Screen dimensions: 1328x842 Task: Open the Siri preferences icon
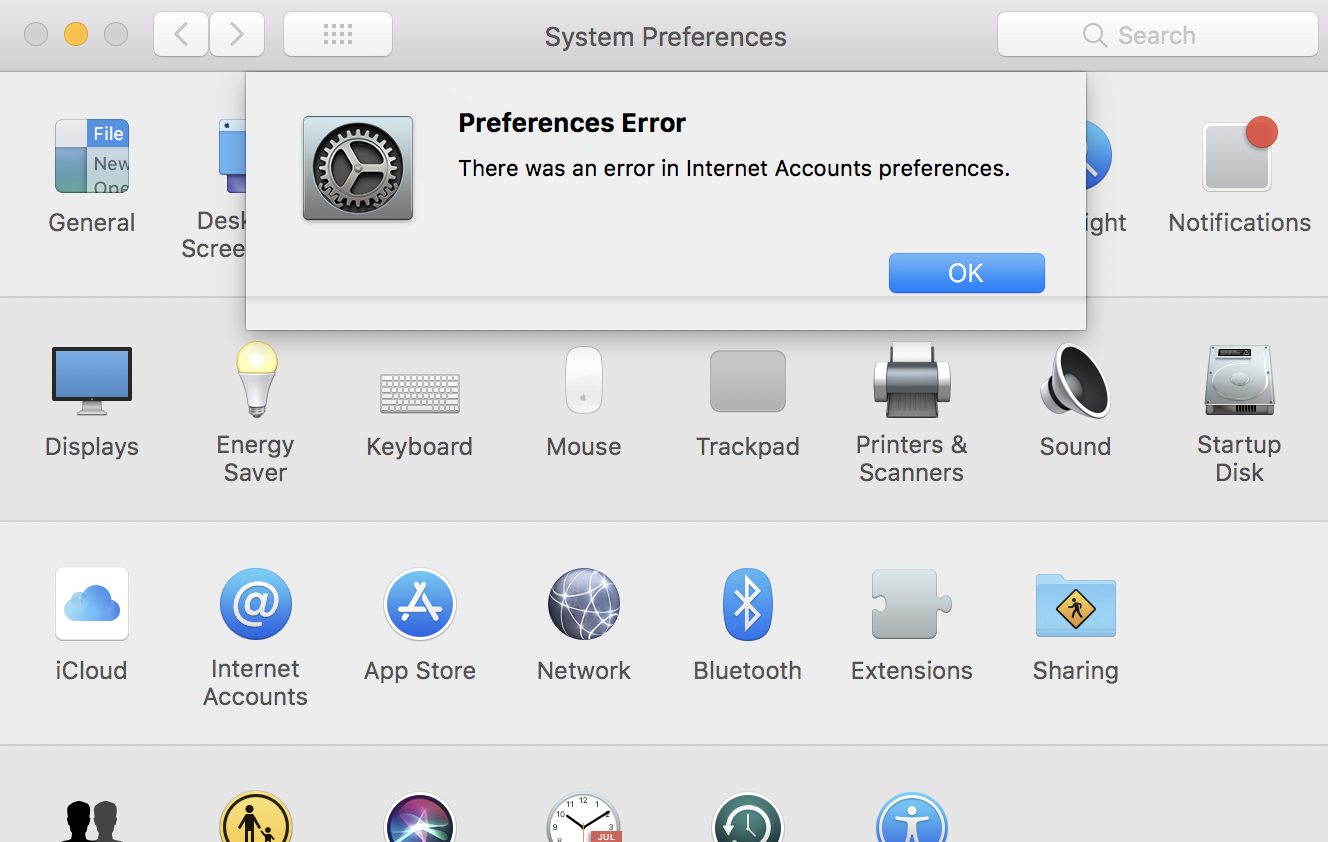click(x=420, y=817)
